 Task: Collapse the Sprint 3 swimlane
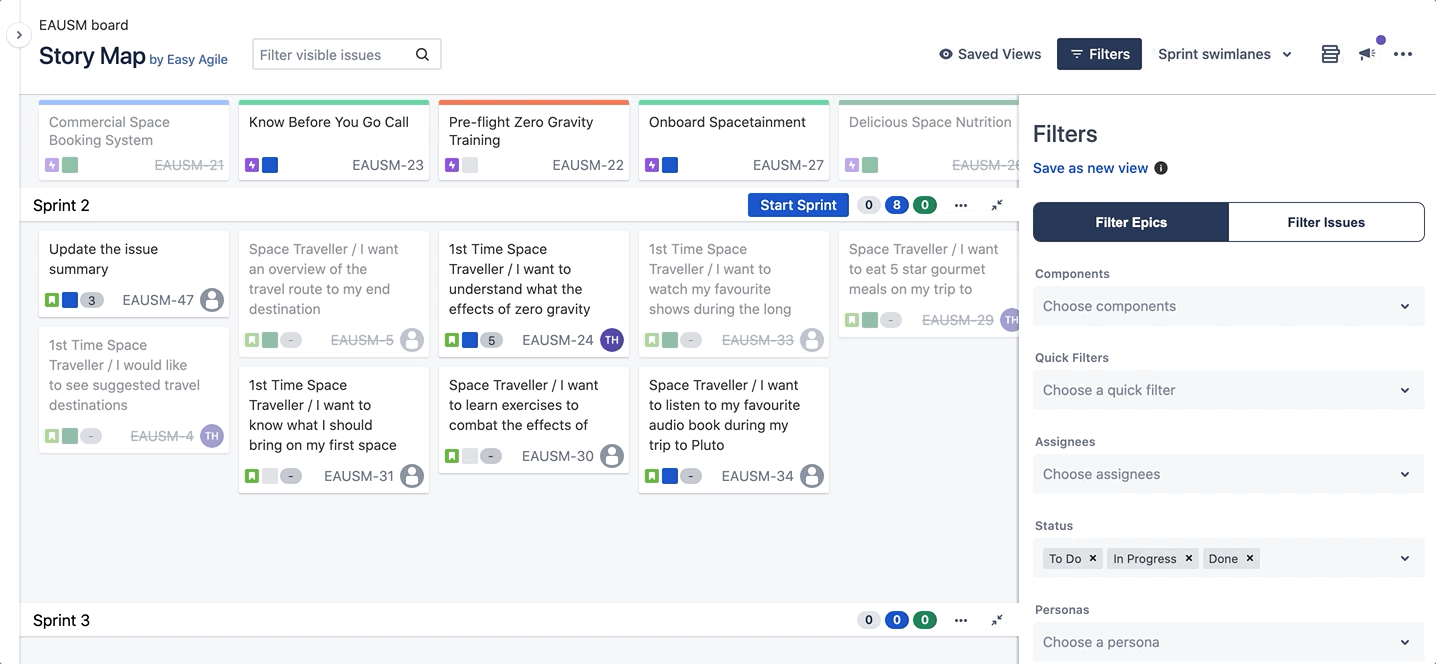point(997,620)
